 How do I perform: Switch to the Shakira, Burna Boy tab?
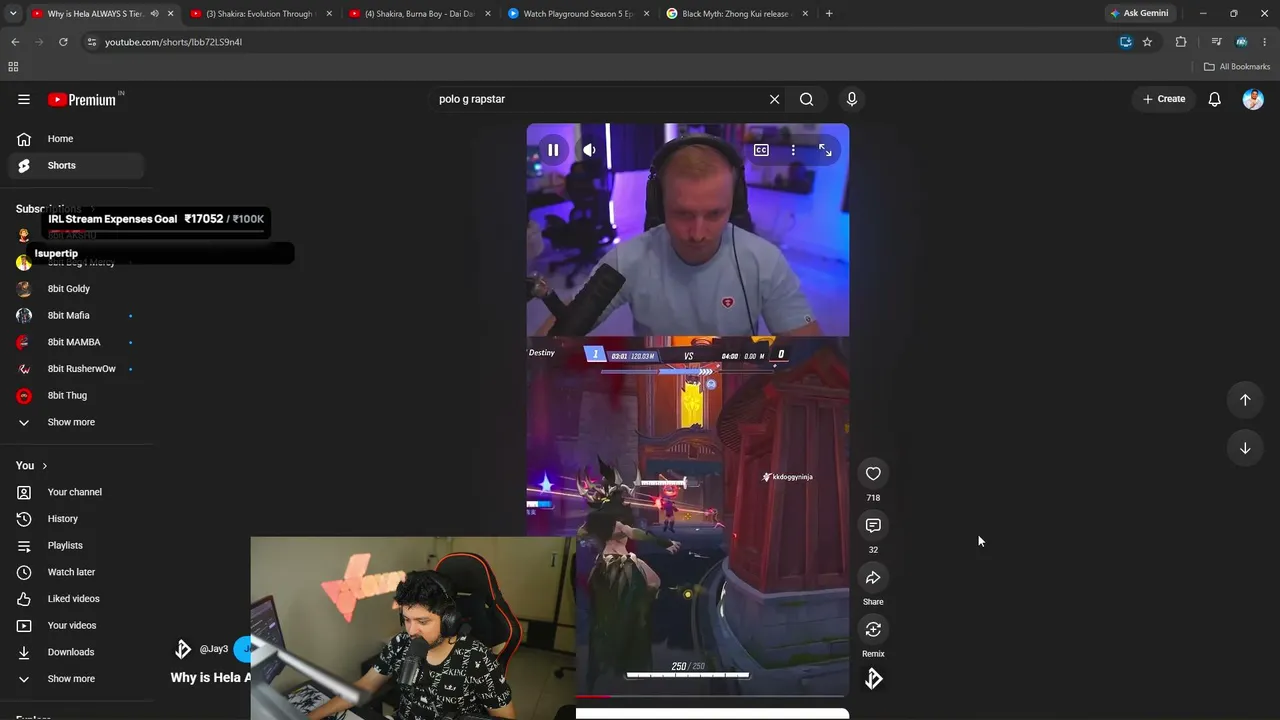[x=420, y=14]
